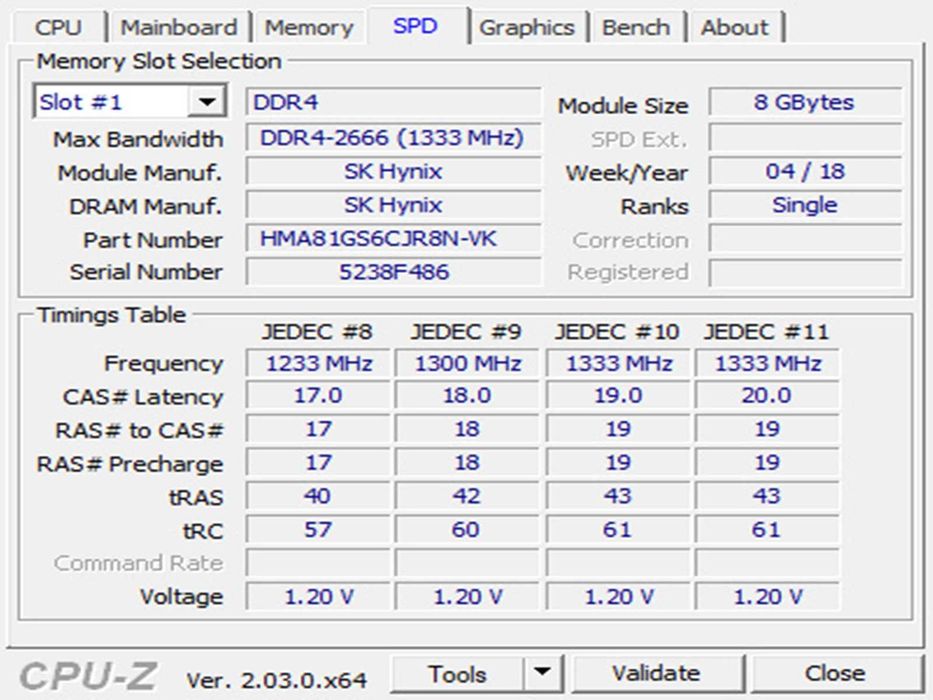Open the Graphics tab
Image resolution: width=933 pixels, height=700 pixels.
tap(527, 27)
